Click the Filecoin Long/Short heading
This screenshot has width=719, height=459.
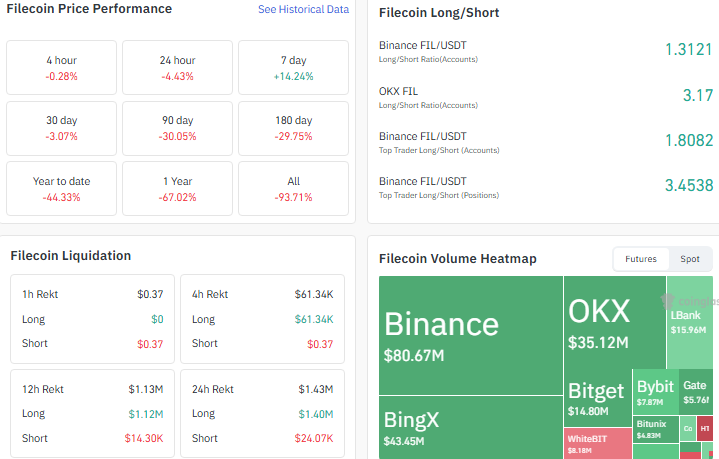tap(439, 13)
